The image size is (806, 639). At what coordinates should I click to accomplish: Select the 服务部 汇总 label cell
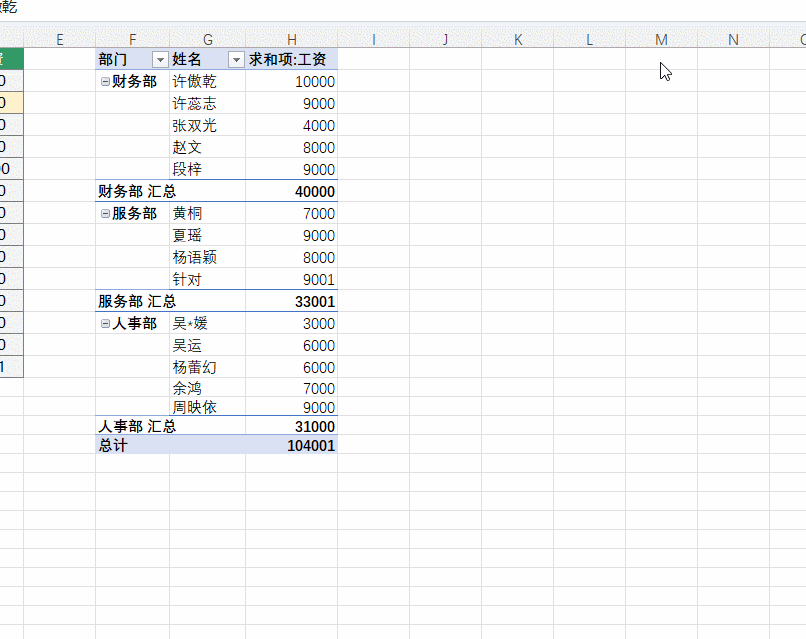[137, 302]
